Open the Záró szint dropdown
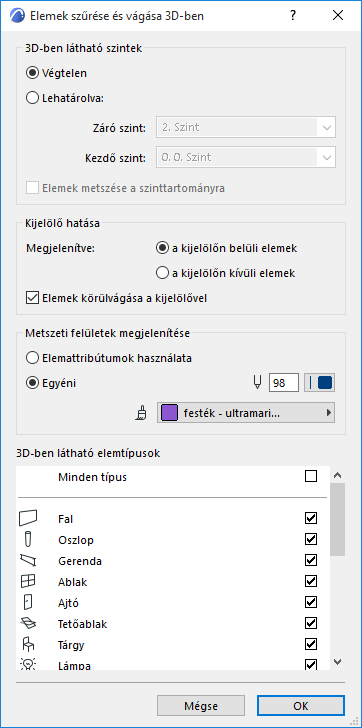This screenshot has height=728, width=362. pos(246,127)
